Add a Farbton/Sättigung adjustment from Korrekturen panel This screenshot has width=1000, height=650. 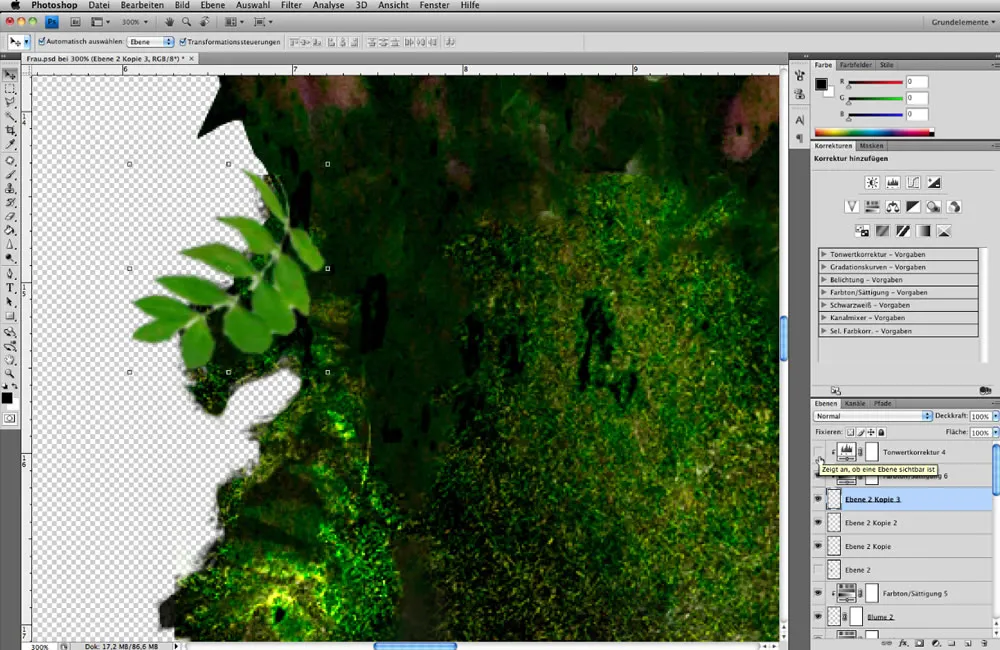[x=872, y=206]
